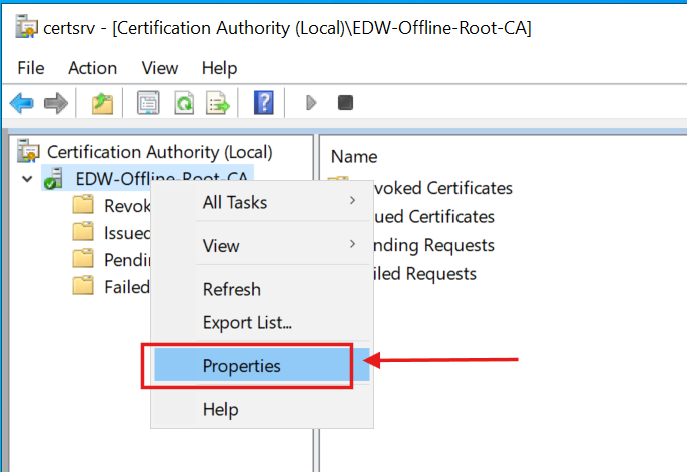Click the Name column header
687x472 pixels.
point(354,156)
